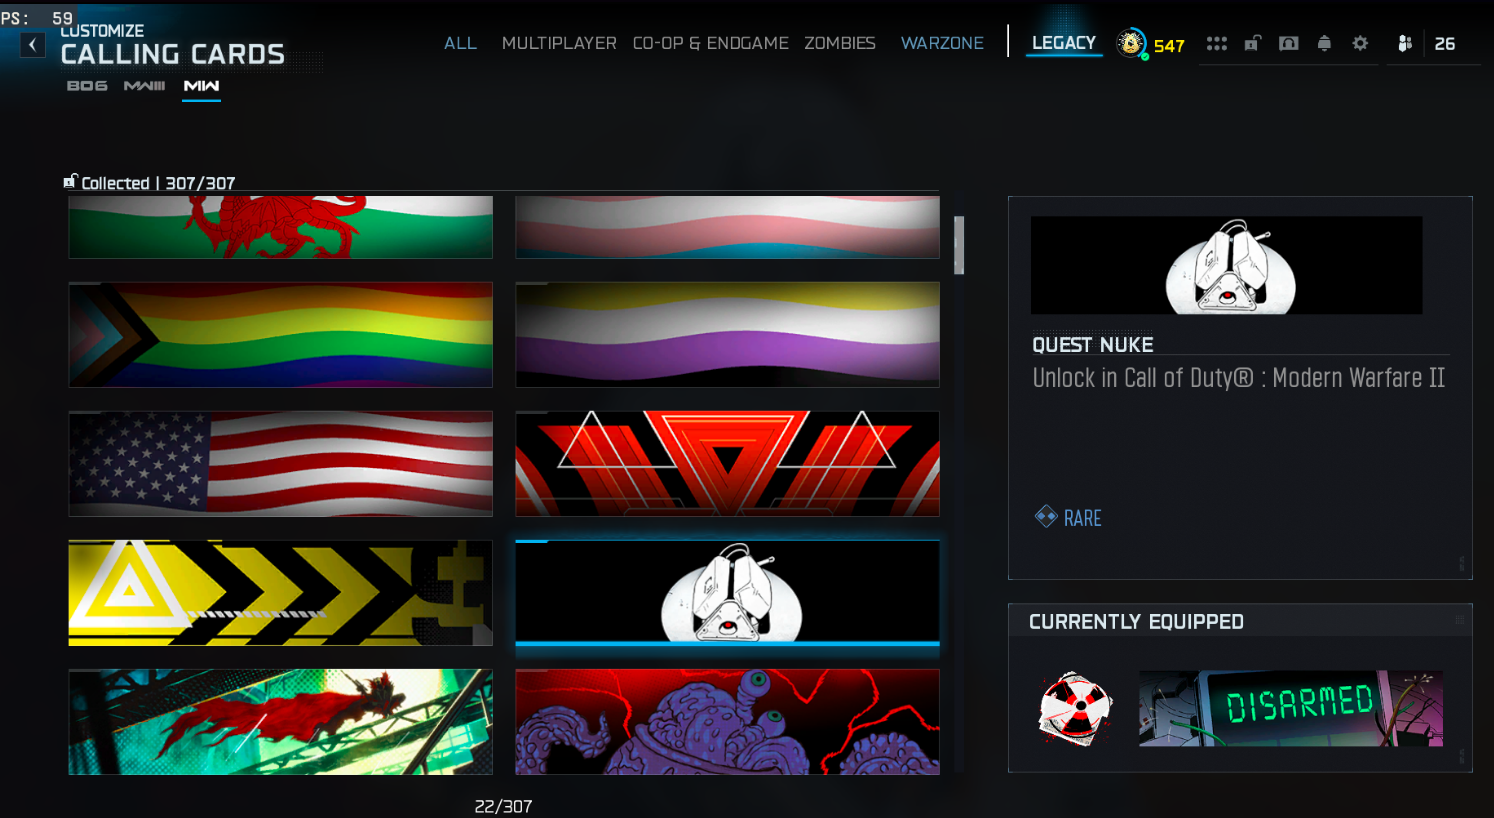The height and width of the screenshot is (818, 1494).
Task: Open the settings gear icon
Action: tap(1360, 43)
